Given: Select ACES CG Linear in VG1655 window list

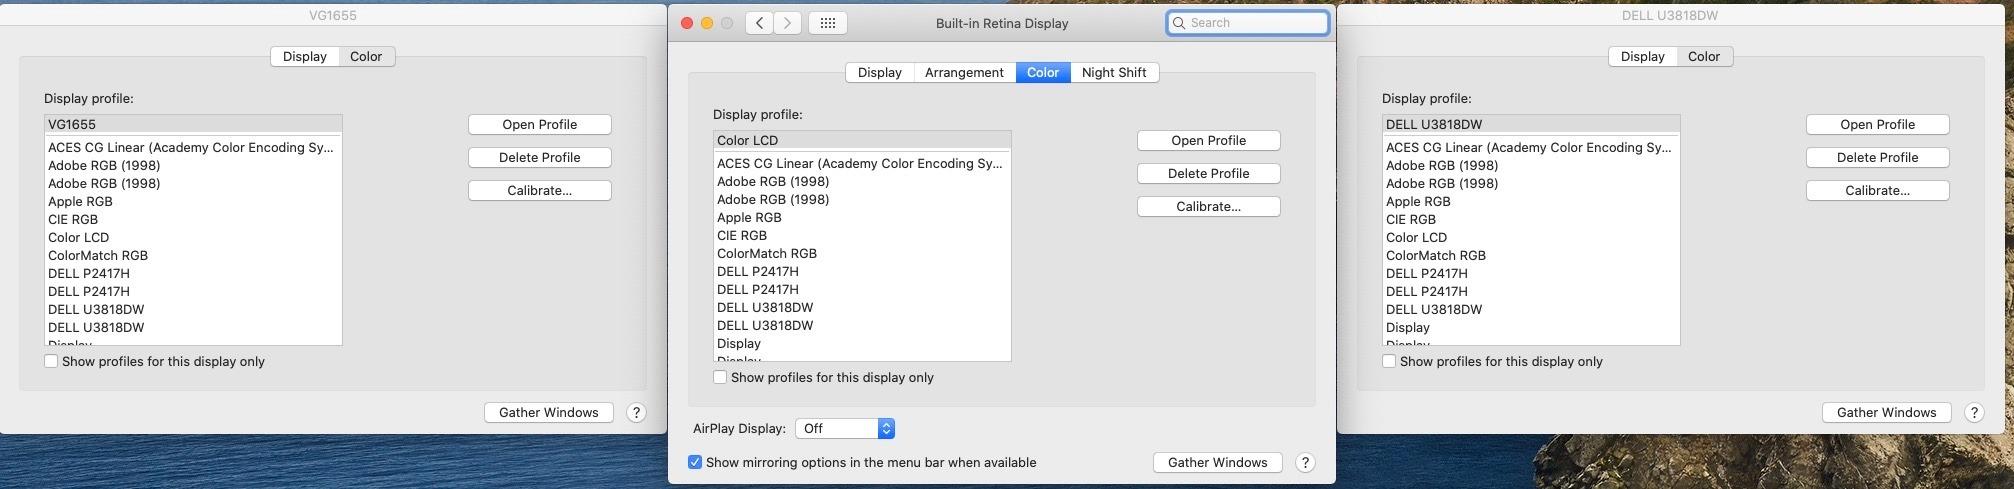Looking at the screenshot, I should click(193, 147).
